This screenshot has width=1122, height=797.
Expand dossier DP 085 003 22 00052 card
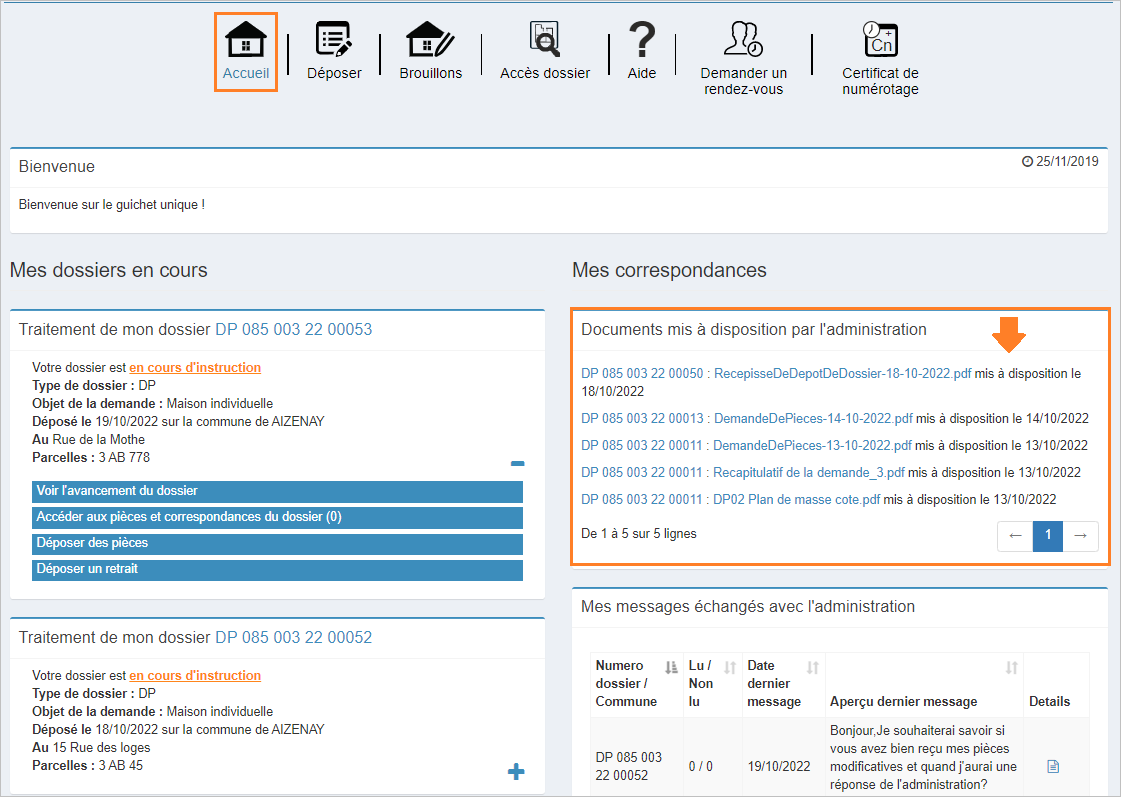[x=516, y=772]
